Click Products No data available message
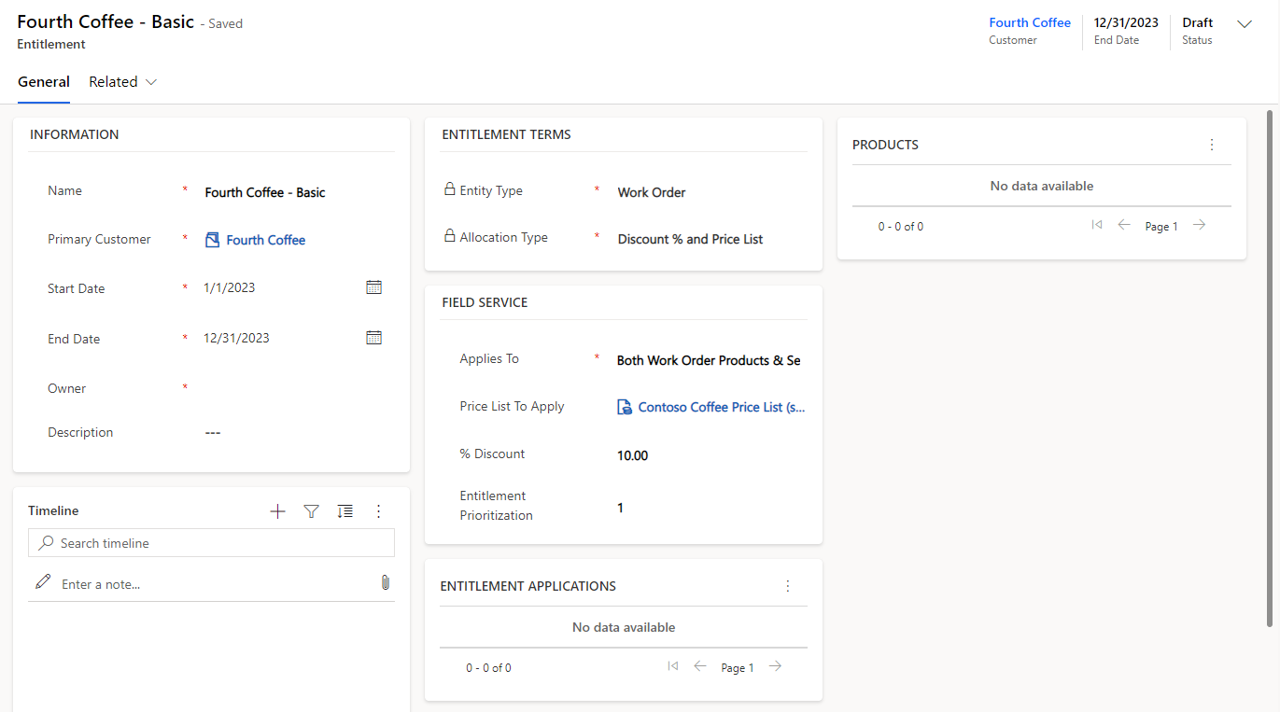The width and height of the screenshot is (1280, 712). 1042,186
